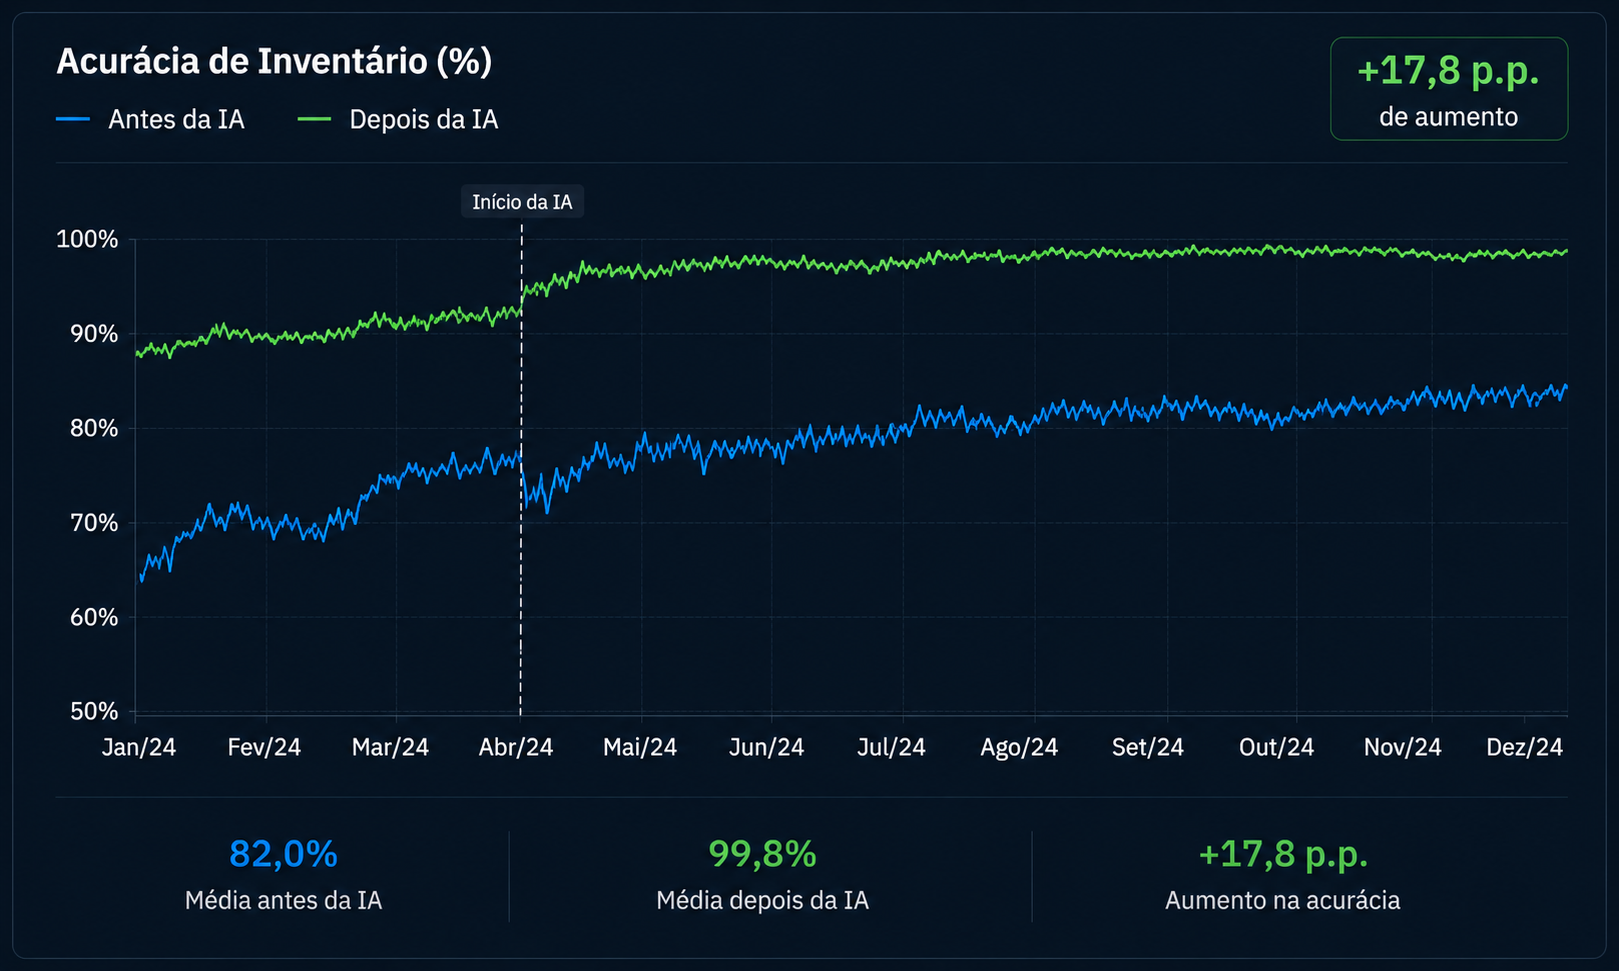Click the Acurácia de Inventário (%) title
The image size is (1619, 971).
(274, 61)
